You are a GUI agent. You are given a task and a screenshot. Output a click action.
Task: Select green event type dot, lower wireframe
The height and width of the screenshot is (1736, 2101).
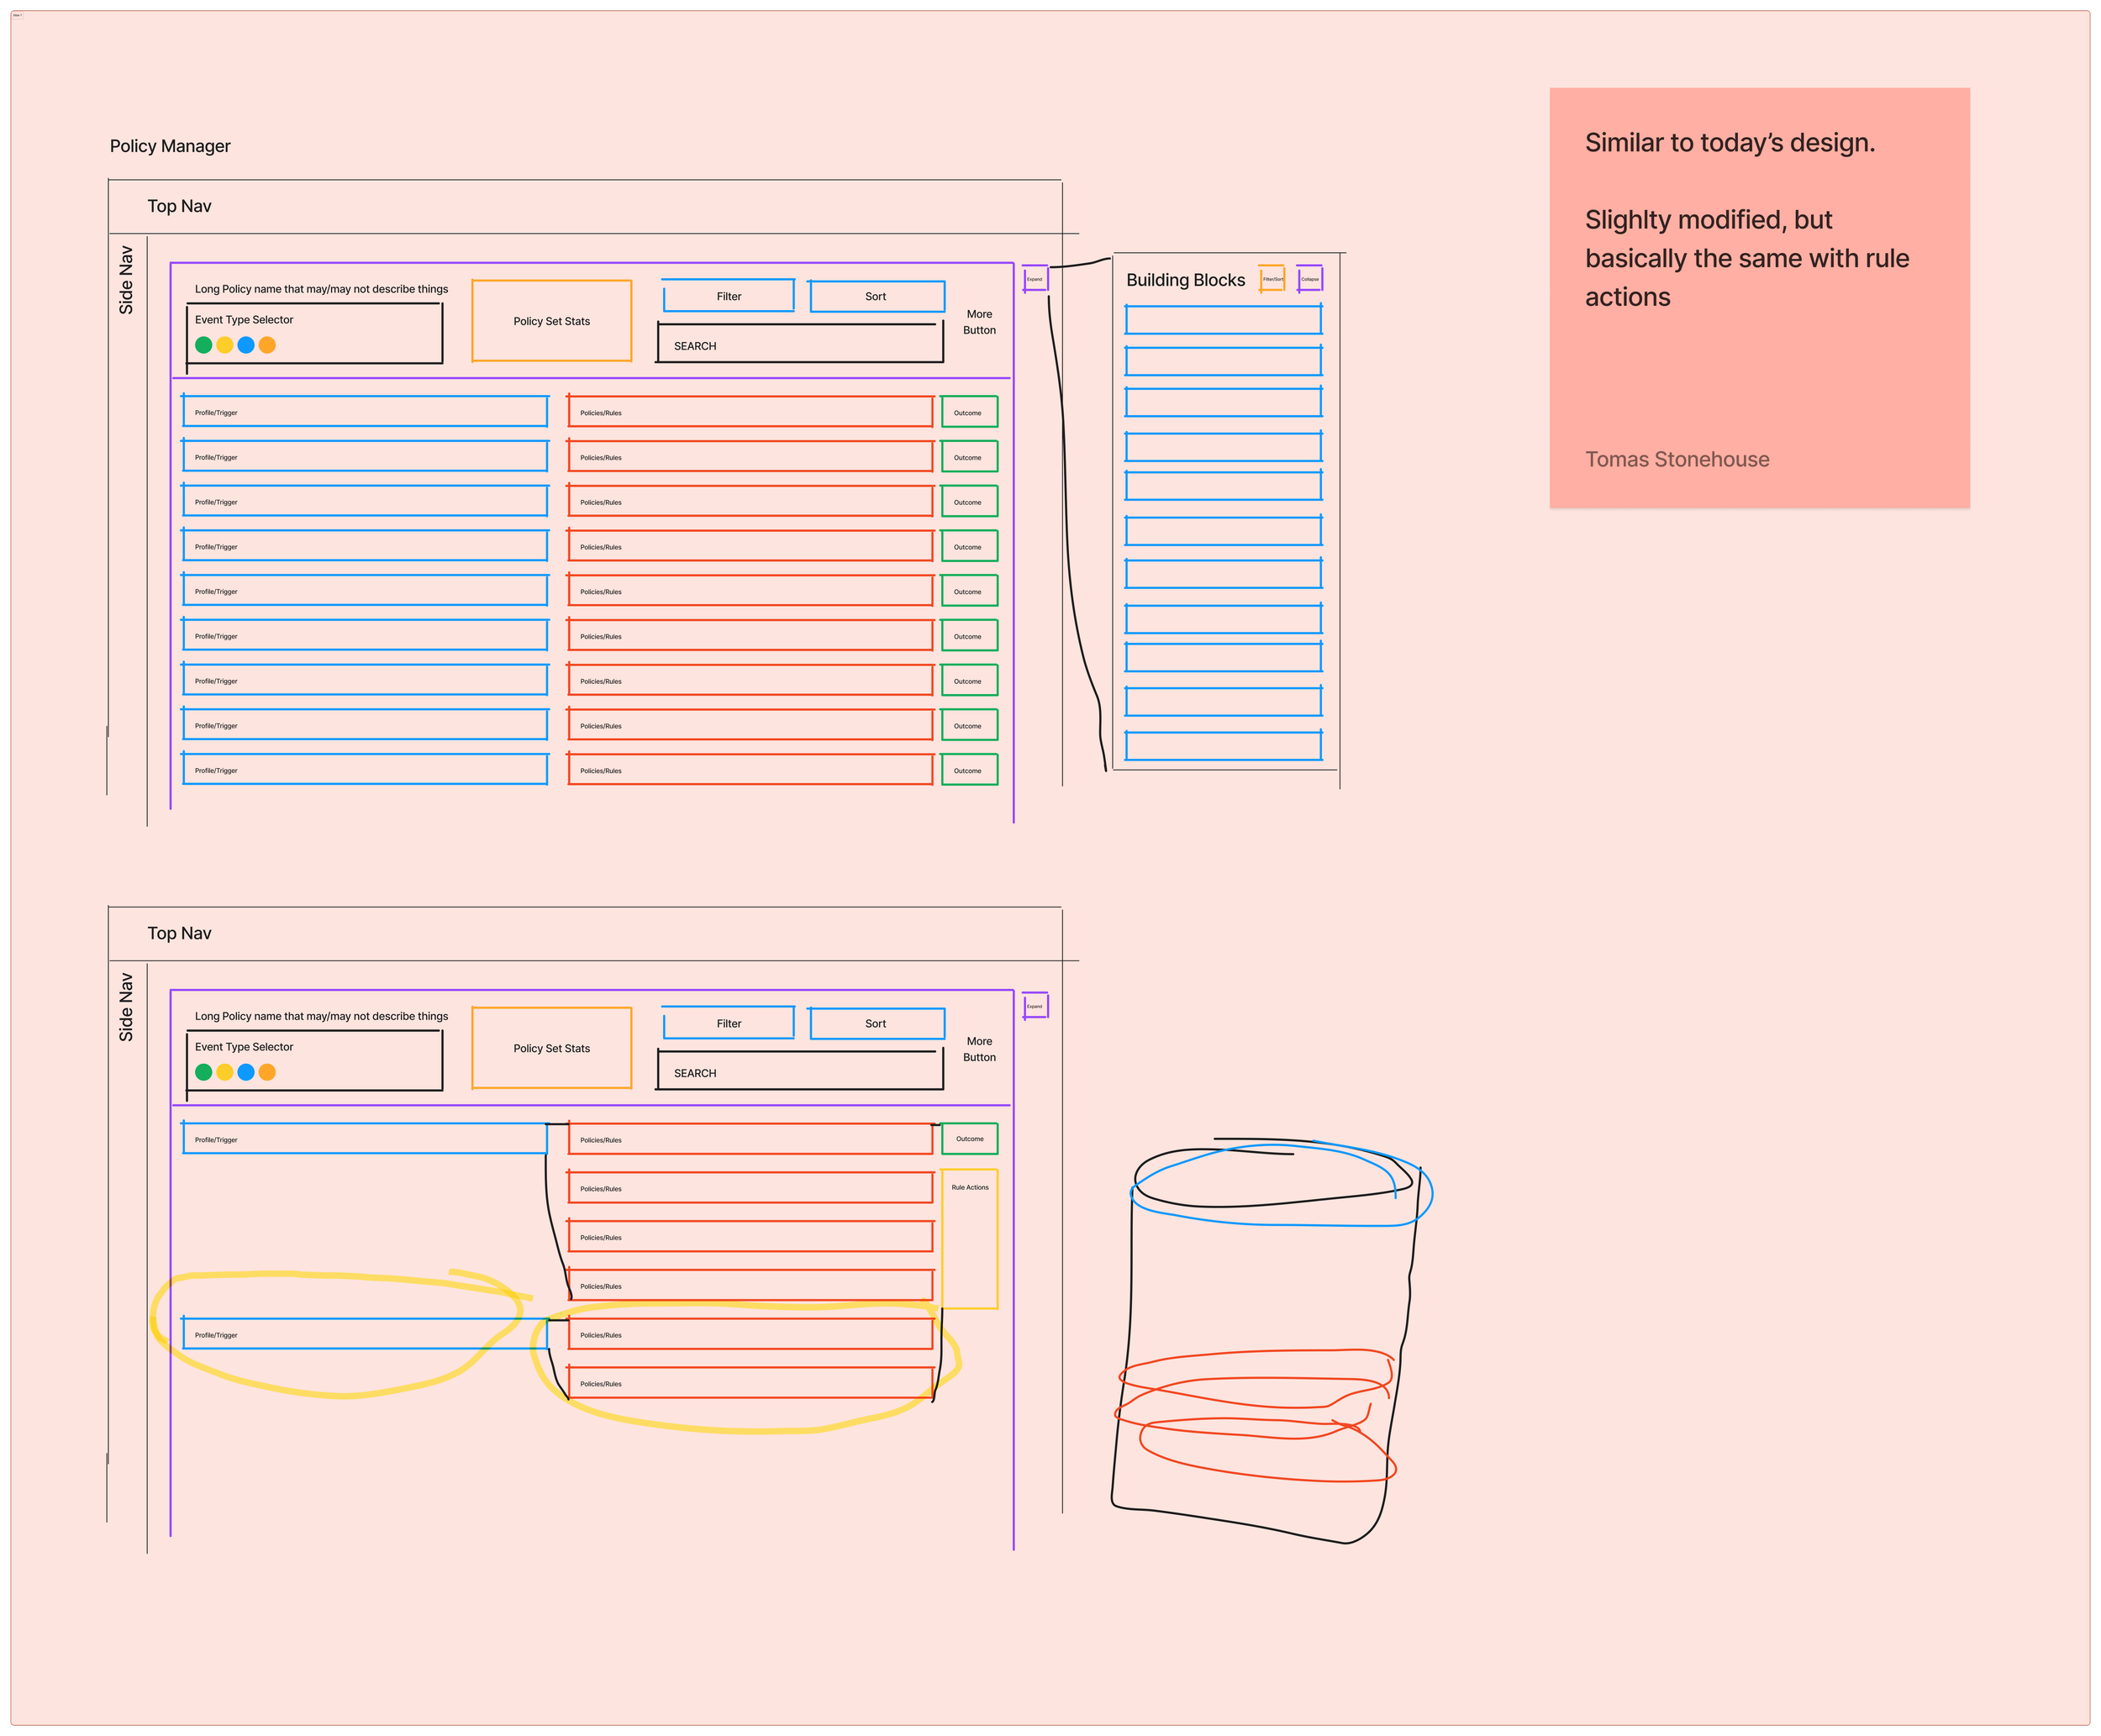pyautogui.click(x=204, y=1072)
